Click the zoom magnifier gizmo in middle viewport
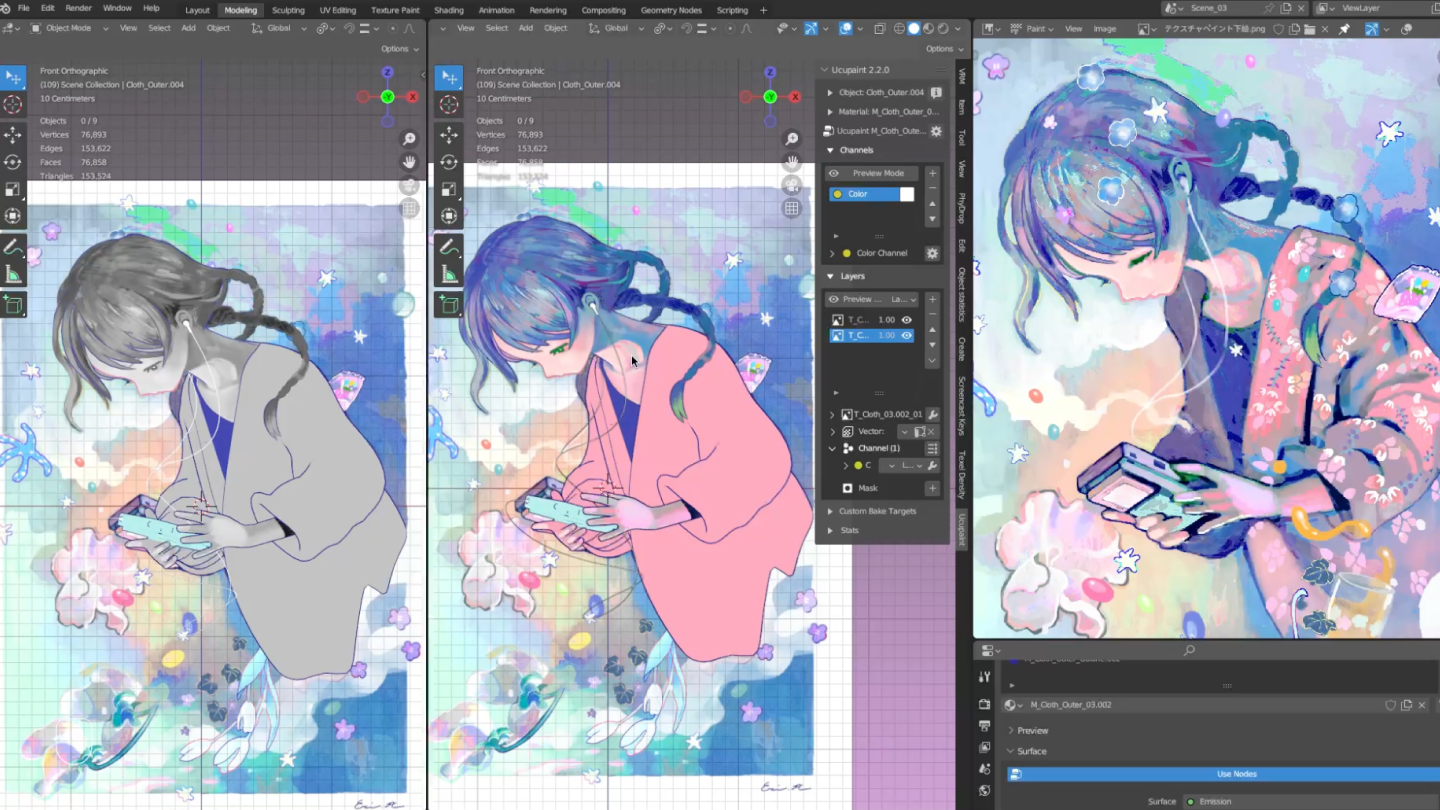Viewport: 1440px width, 810px height. (x=792, y=139)
